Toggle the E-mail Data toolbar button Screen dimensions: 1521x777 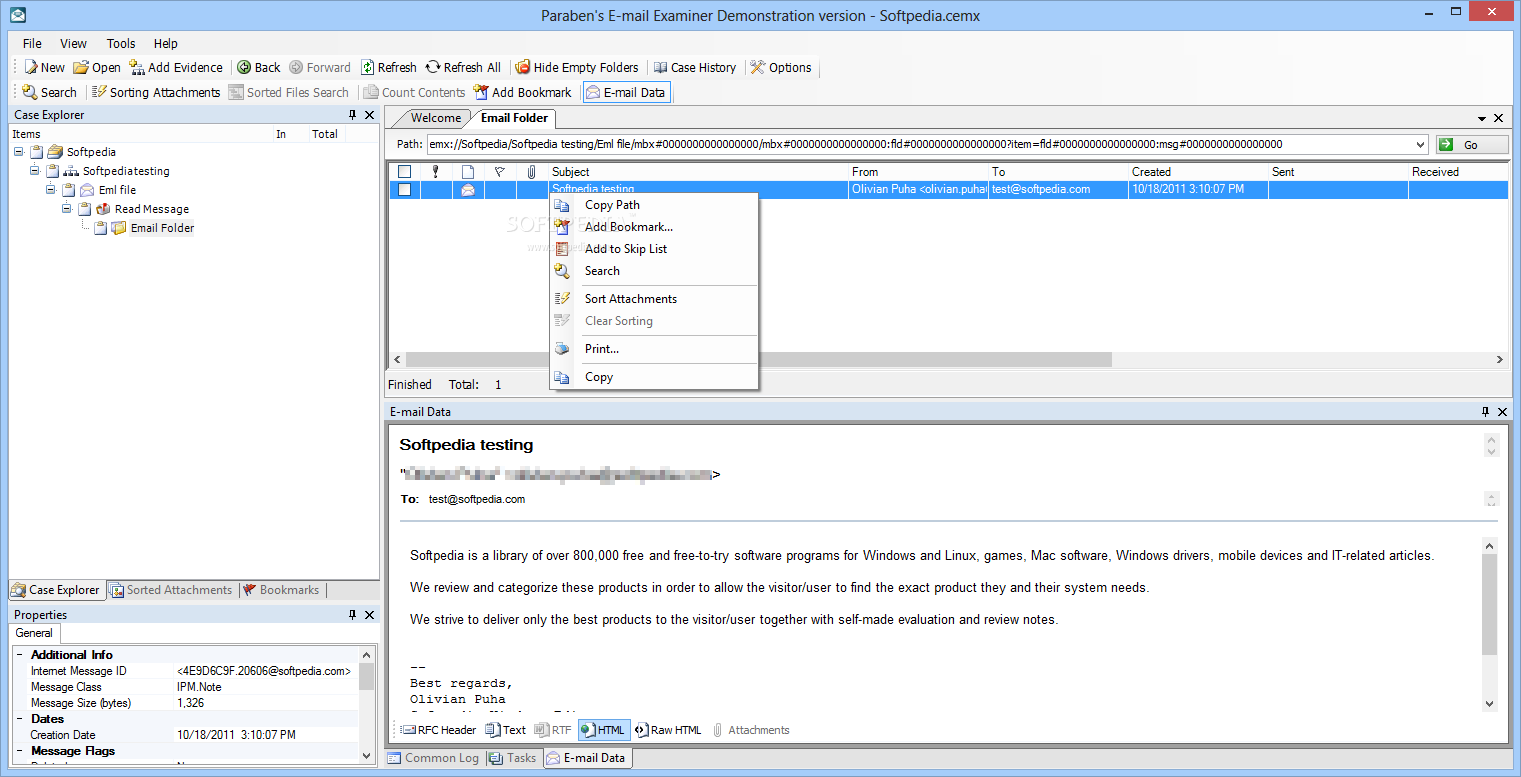pos(626,92)
